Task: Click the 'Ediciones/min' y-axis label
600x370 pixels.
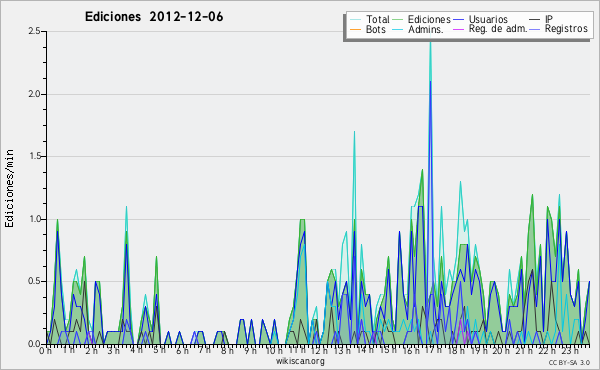Action: (9, 188)
